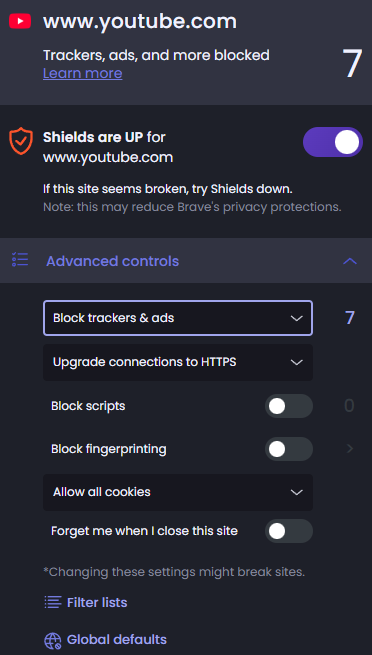The width and height of the screenshot is (372, 655).
Task: Open the Filter lists link
Action: pos(97,602)
